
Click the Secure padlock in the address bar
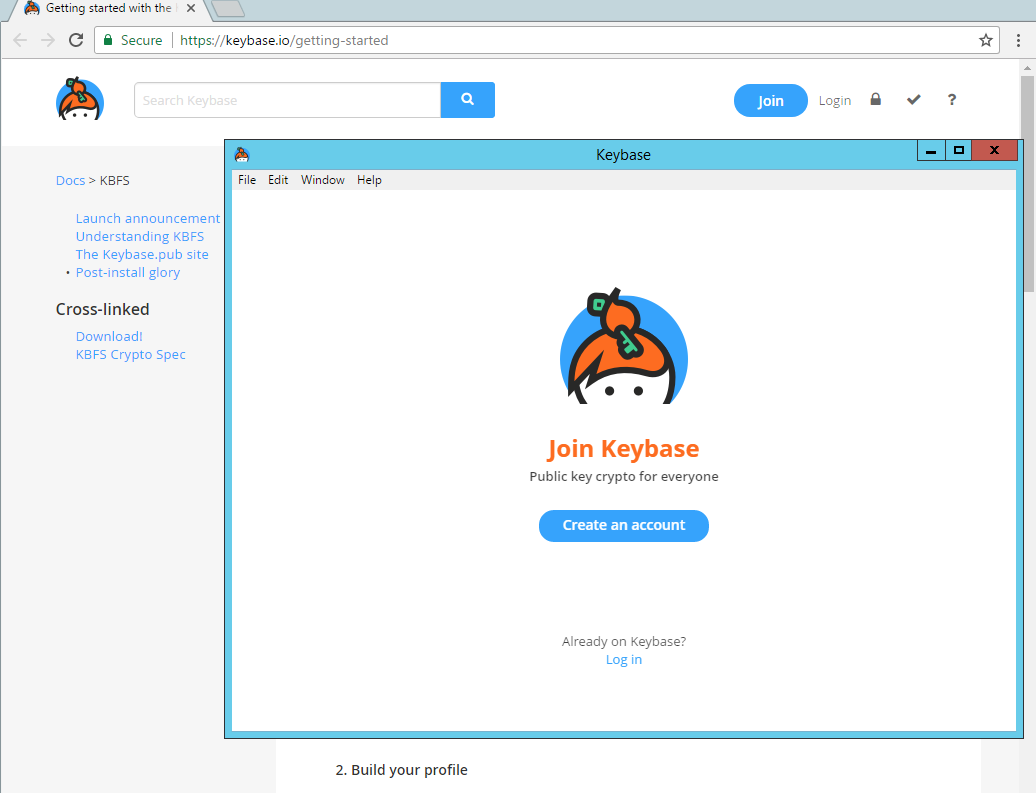tap(107, 40)
